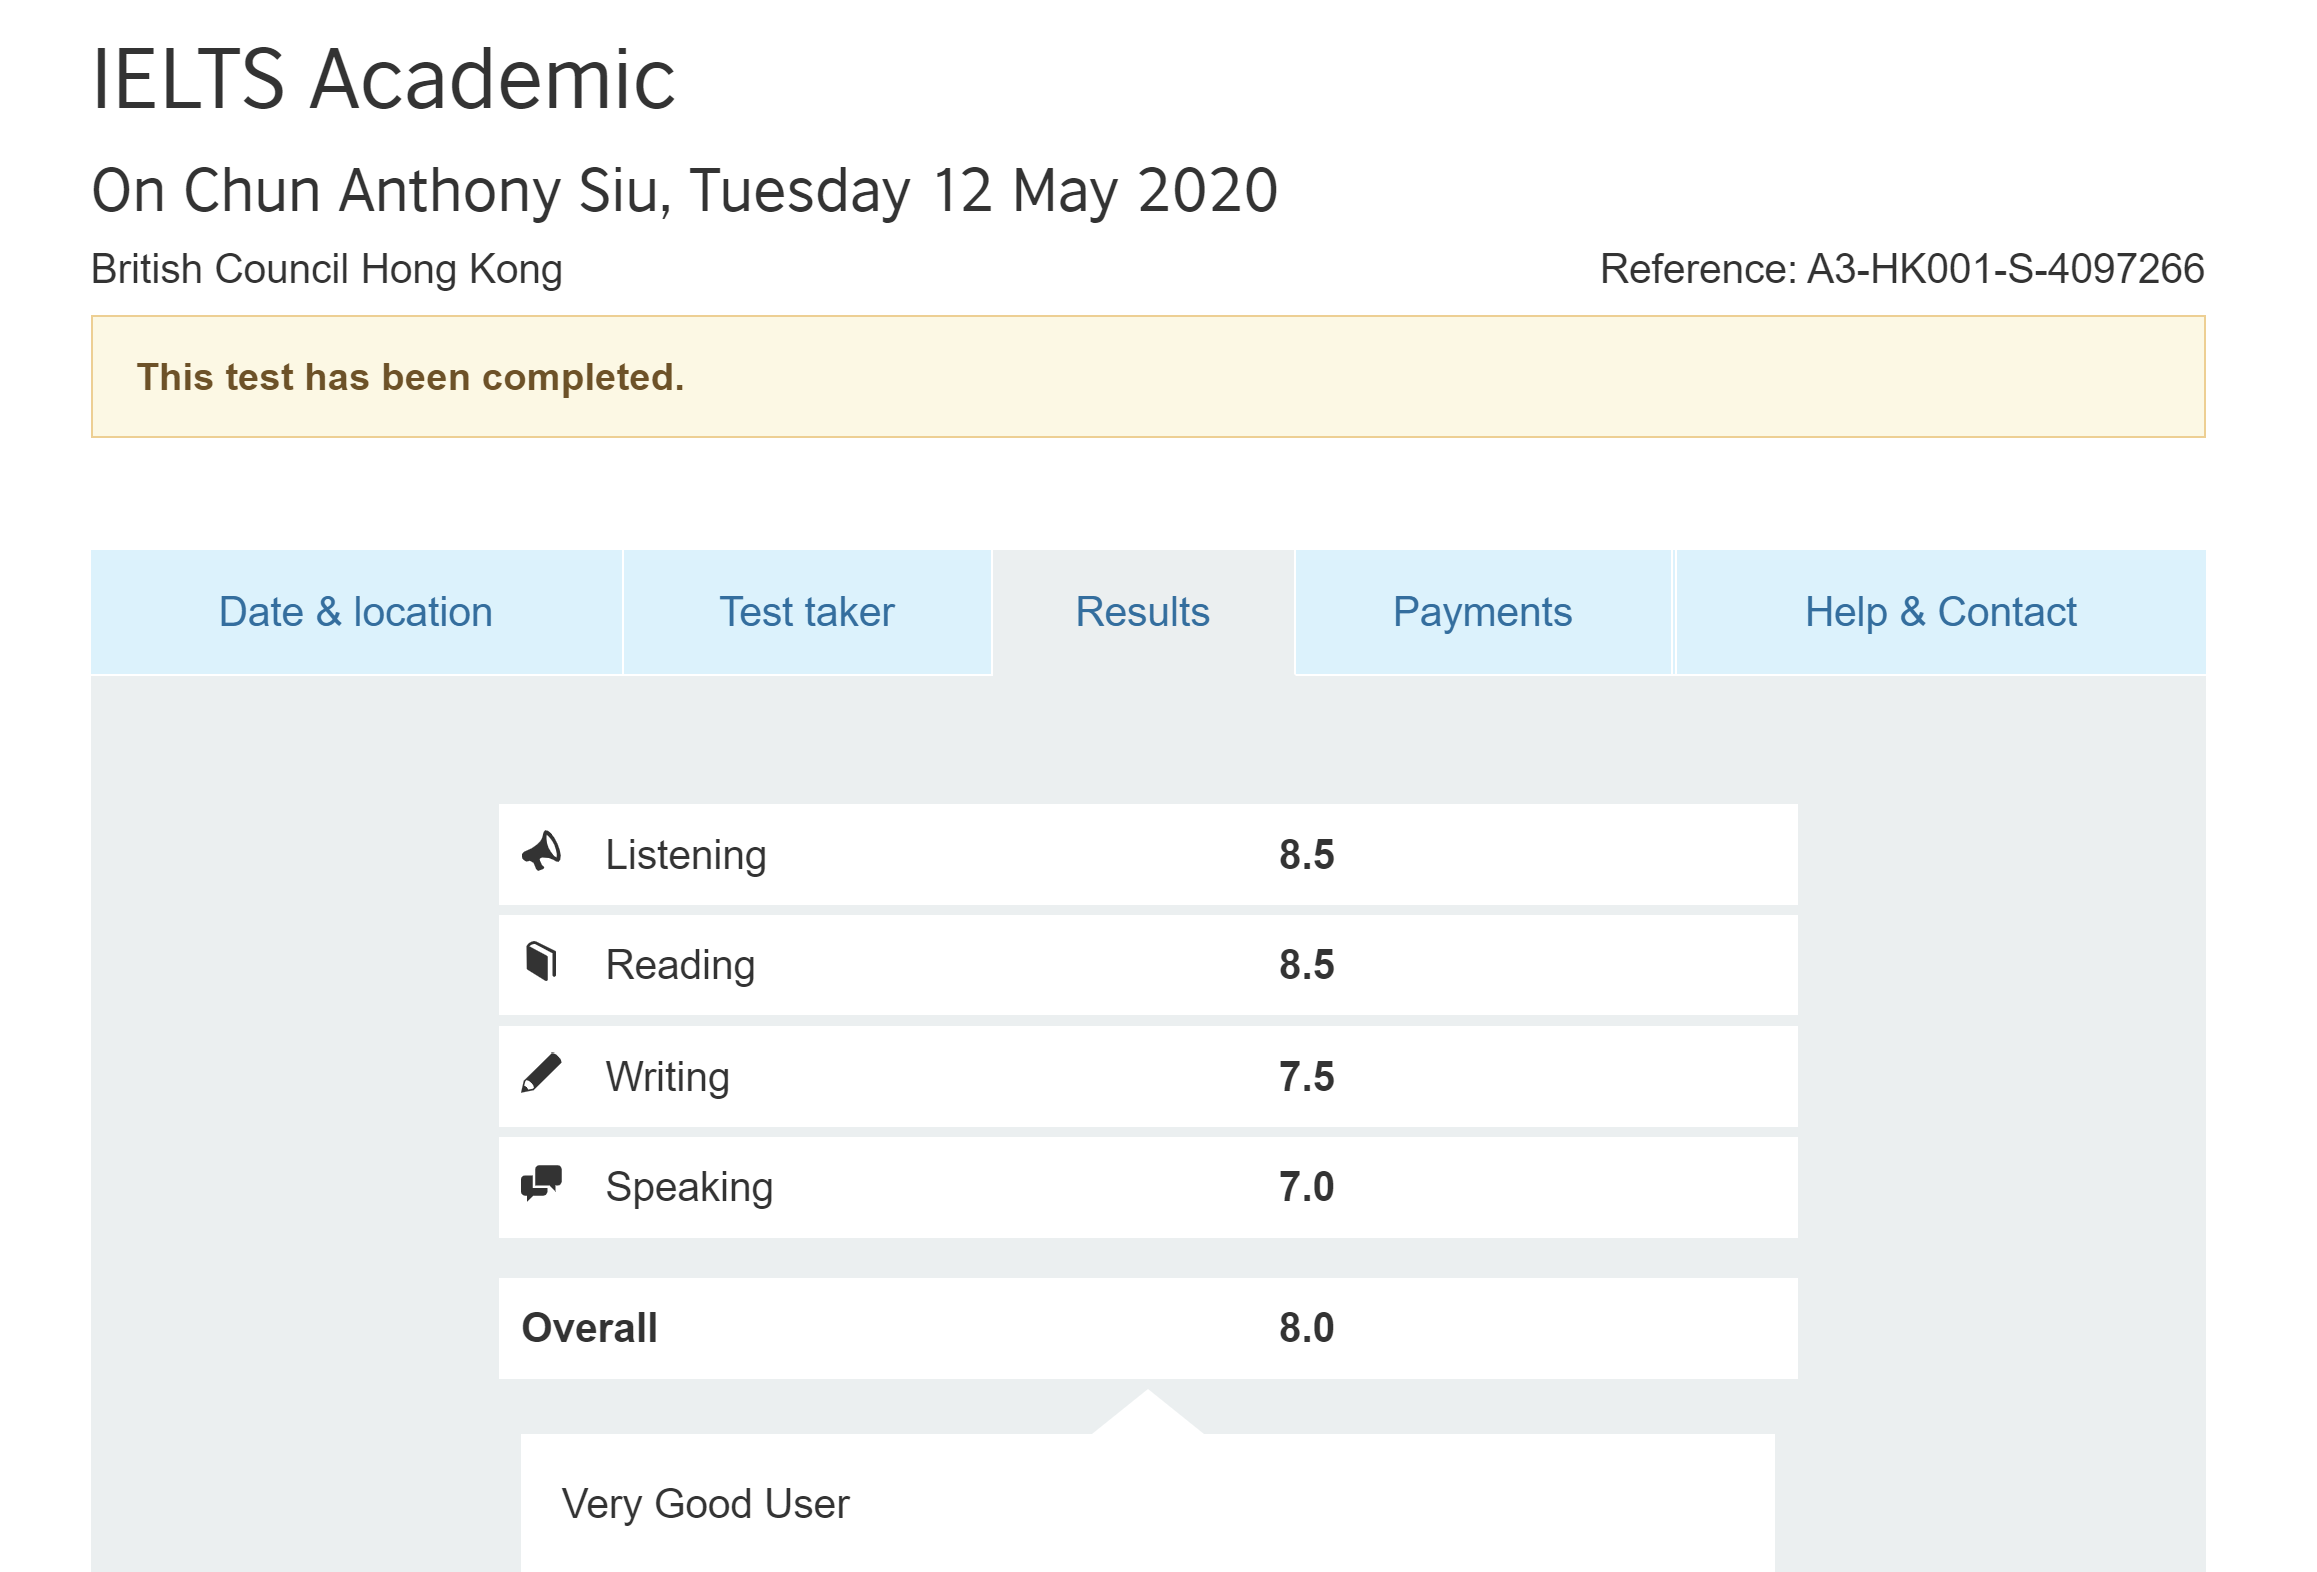
Task: Click the Overall score row
Action: tap(1147, 1328)
